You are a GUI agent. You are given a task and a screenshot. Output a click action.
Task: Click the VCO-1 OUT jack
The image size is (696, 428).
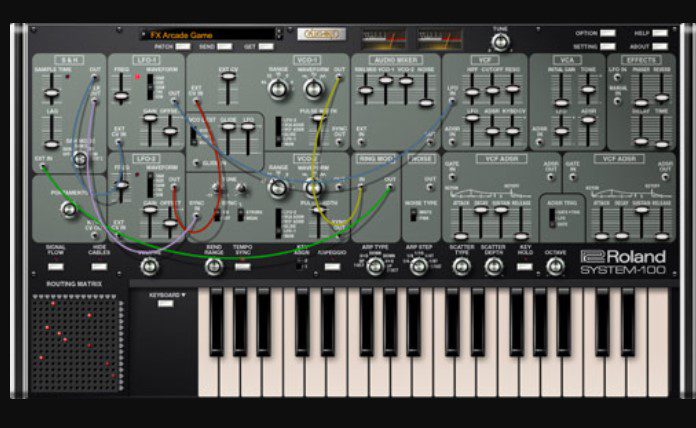tap(339, 77)
